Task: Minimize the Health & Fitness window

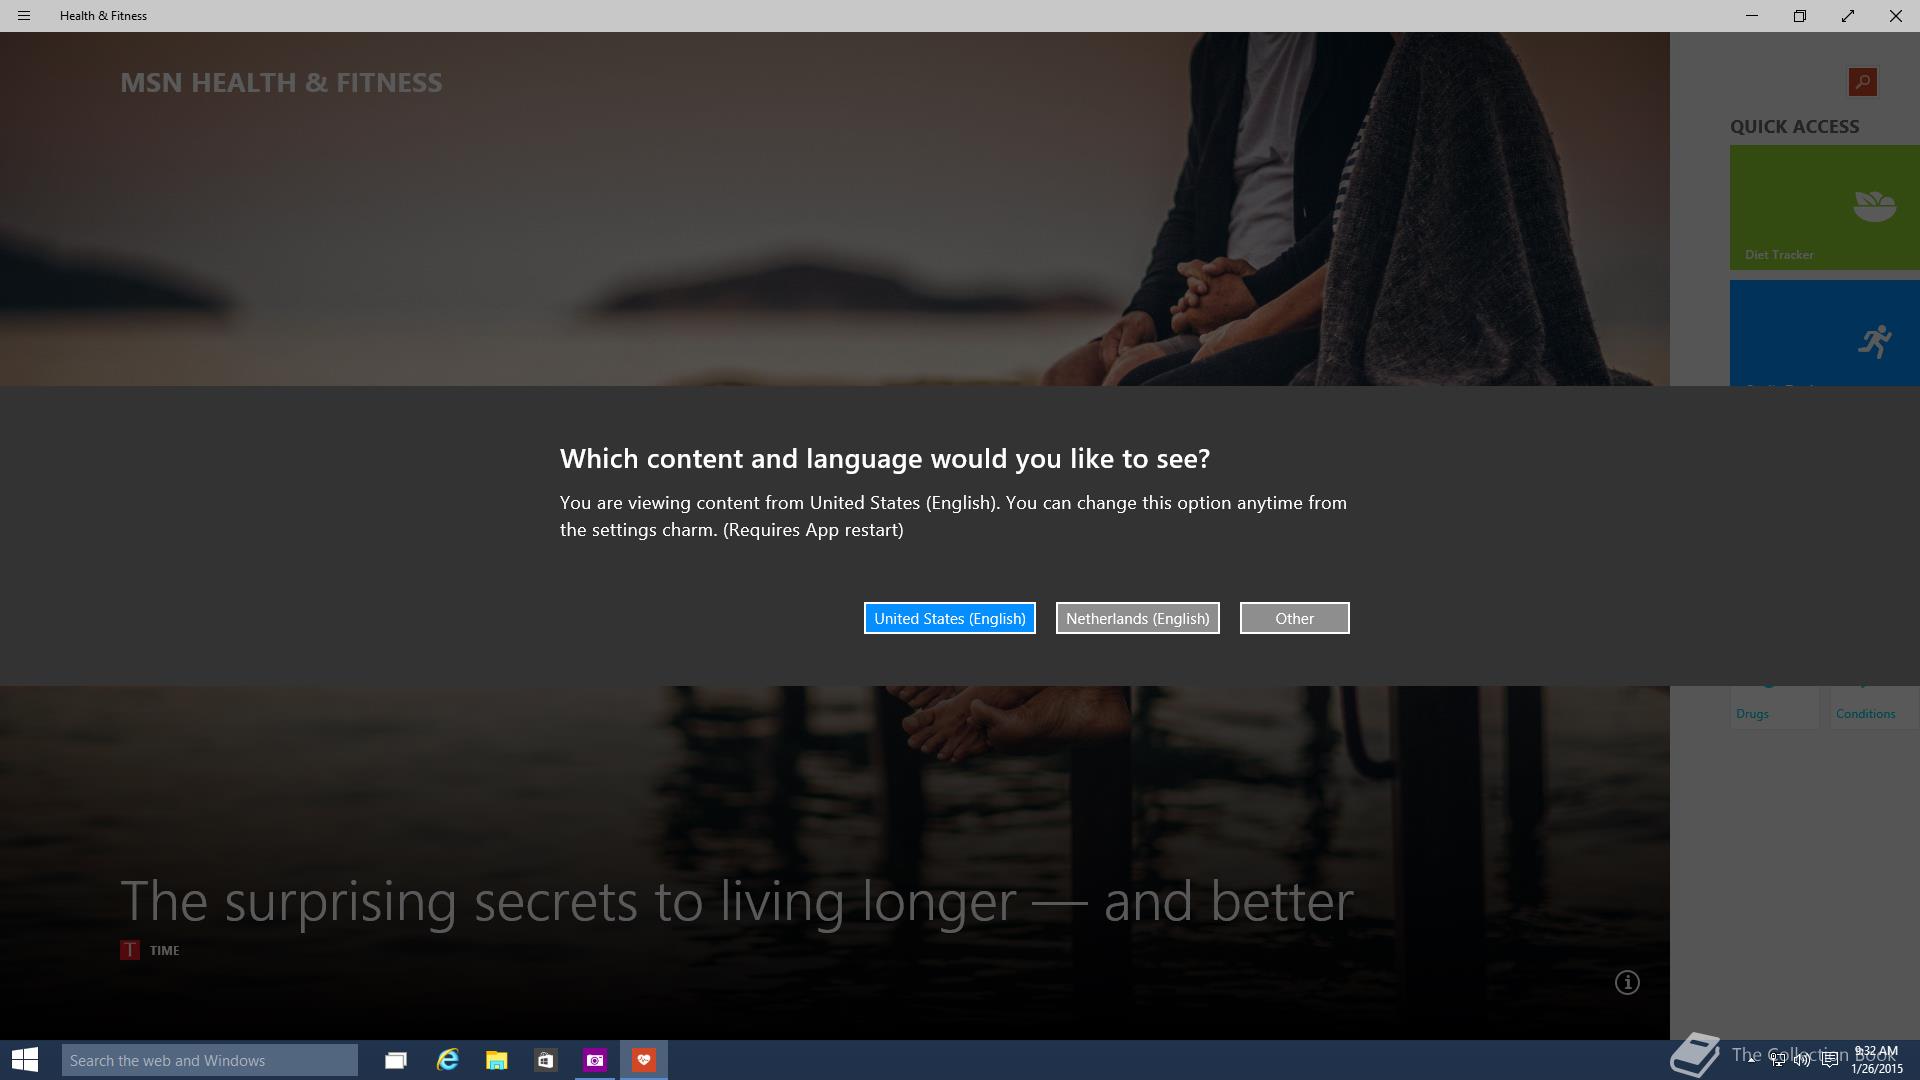Action: click(x=1751, y=16)
